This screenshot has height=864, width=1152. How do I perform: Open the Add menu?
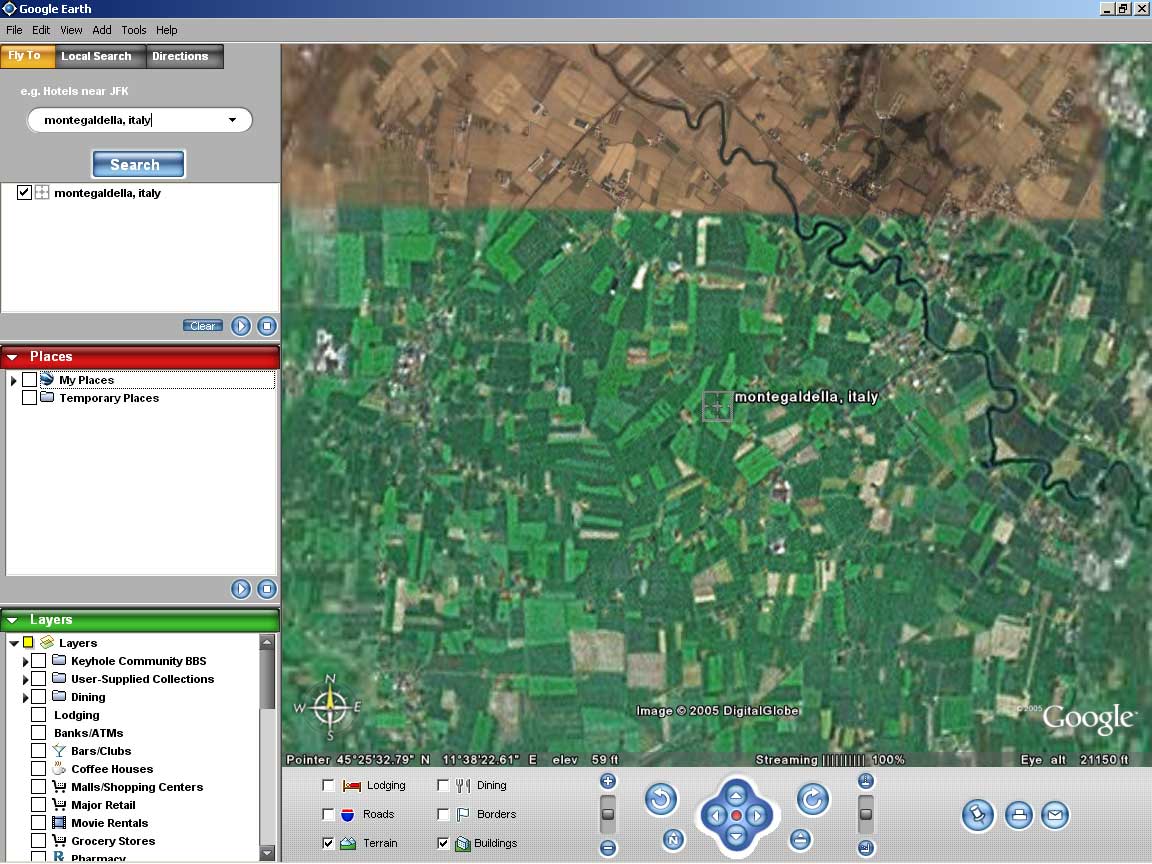(101, 30)
